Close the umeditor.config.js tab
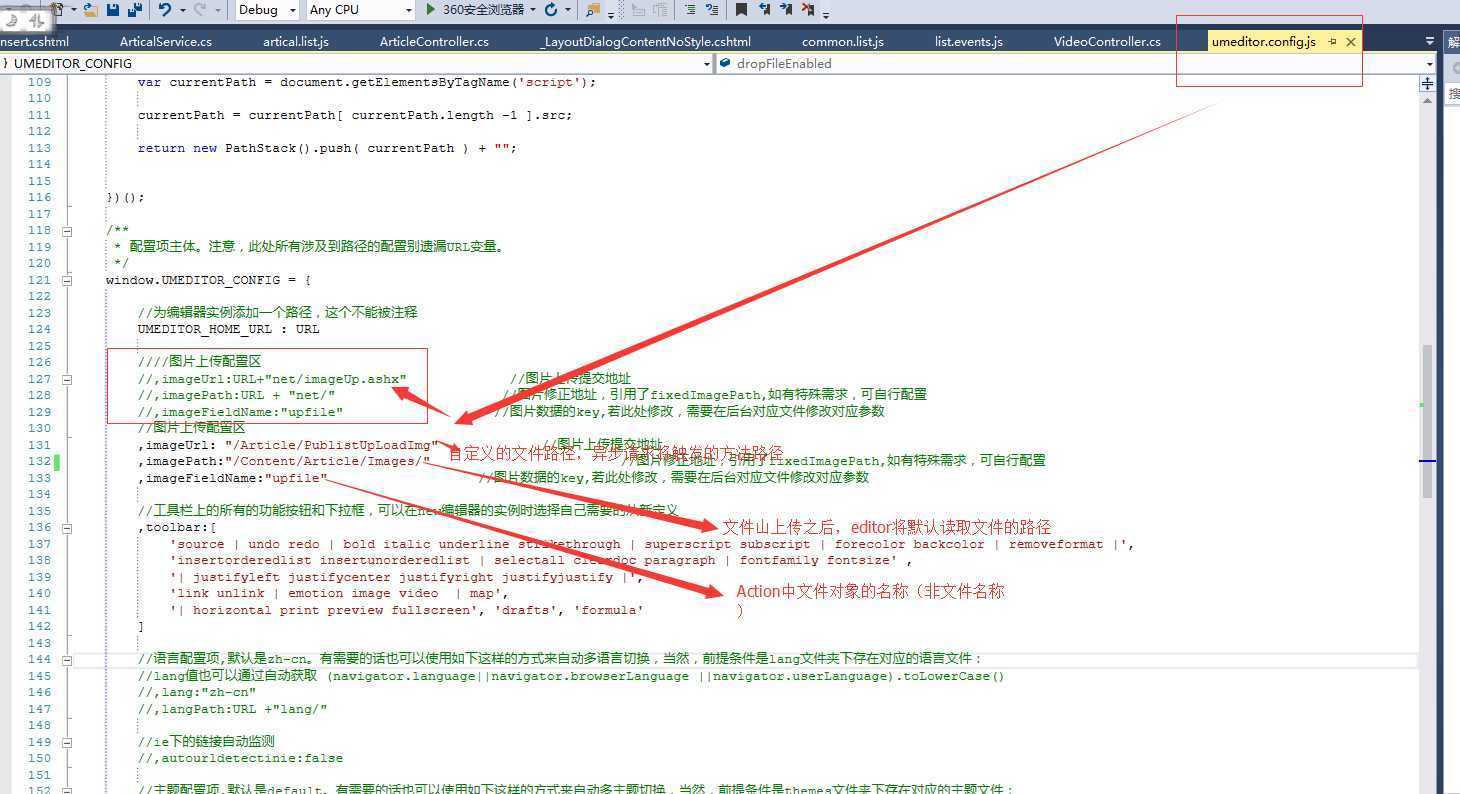Viewport: 1460px width, 794px height. pos(1351,41)
